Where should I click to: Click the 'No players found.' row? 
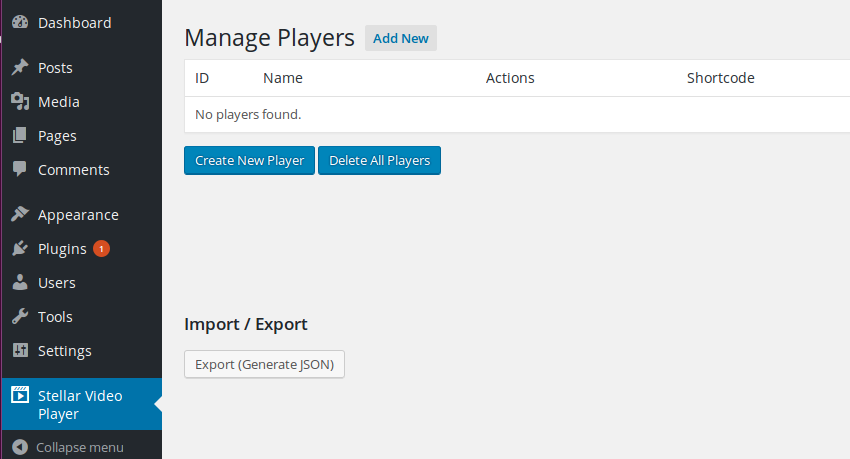[x=517, y=114]
